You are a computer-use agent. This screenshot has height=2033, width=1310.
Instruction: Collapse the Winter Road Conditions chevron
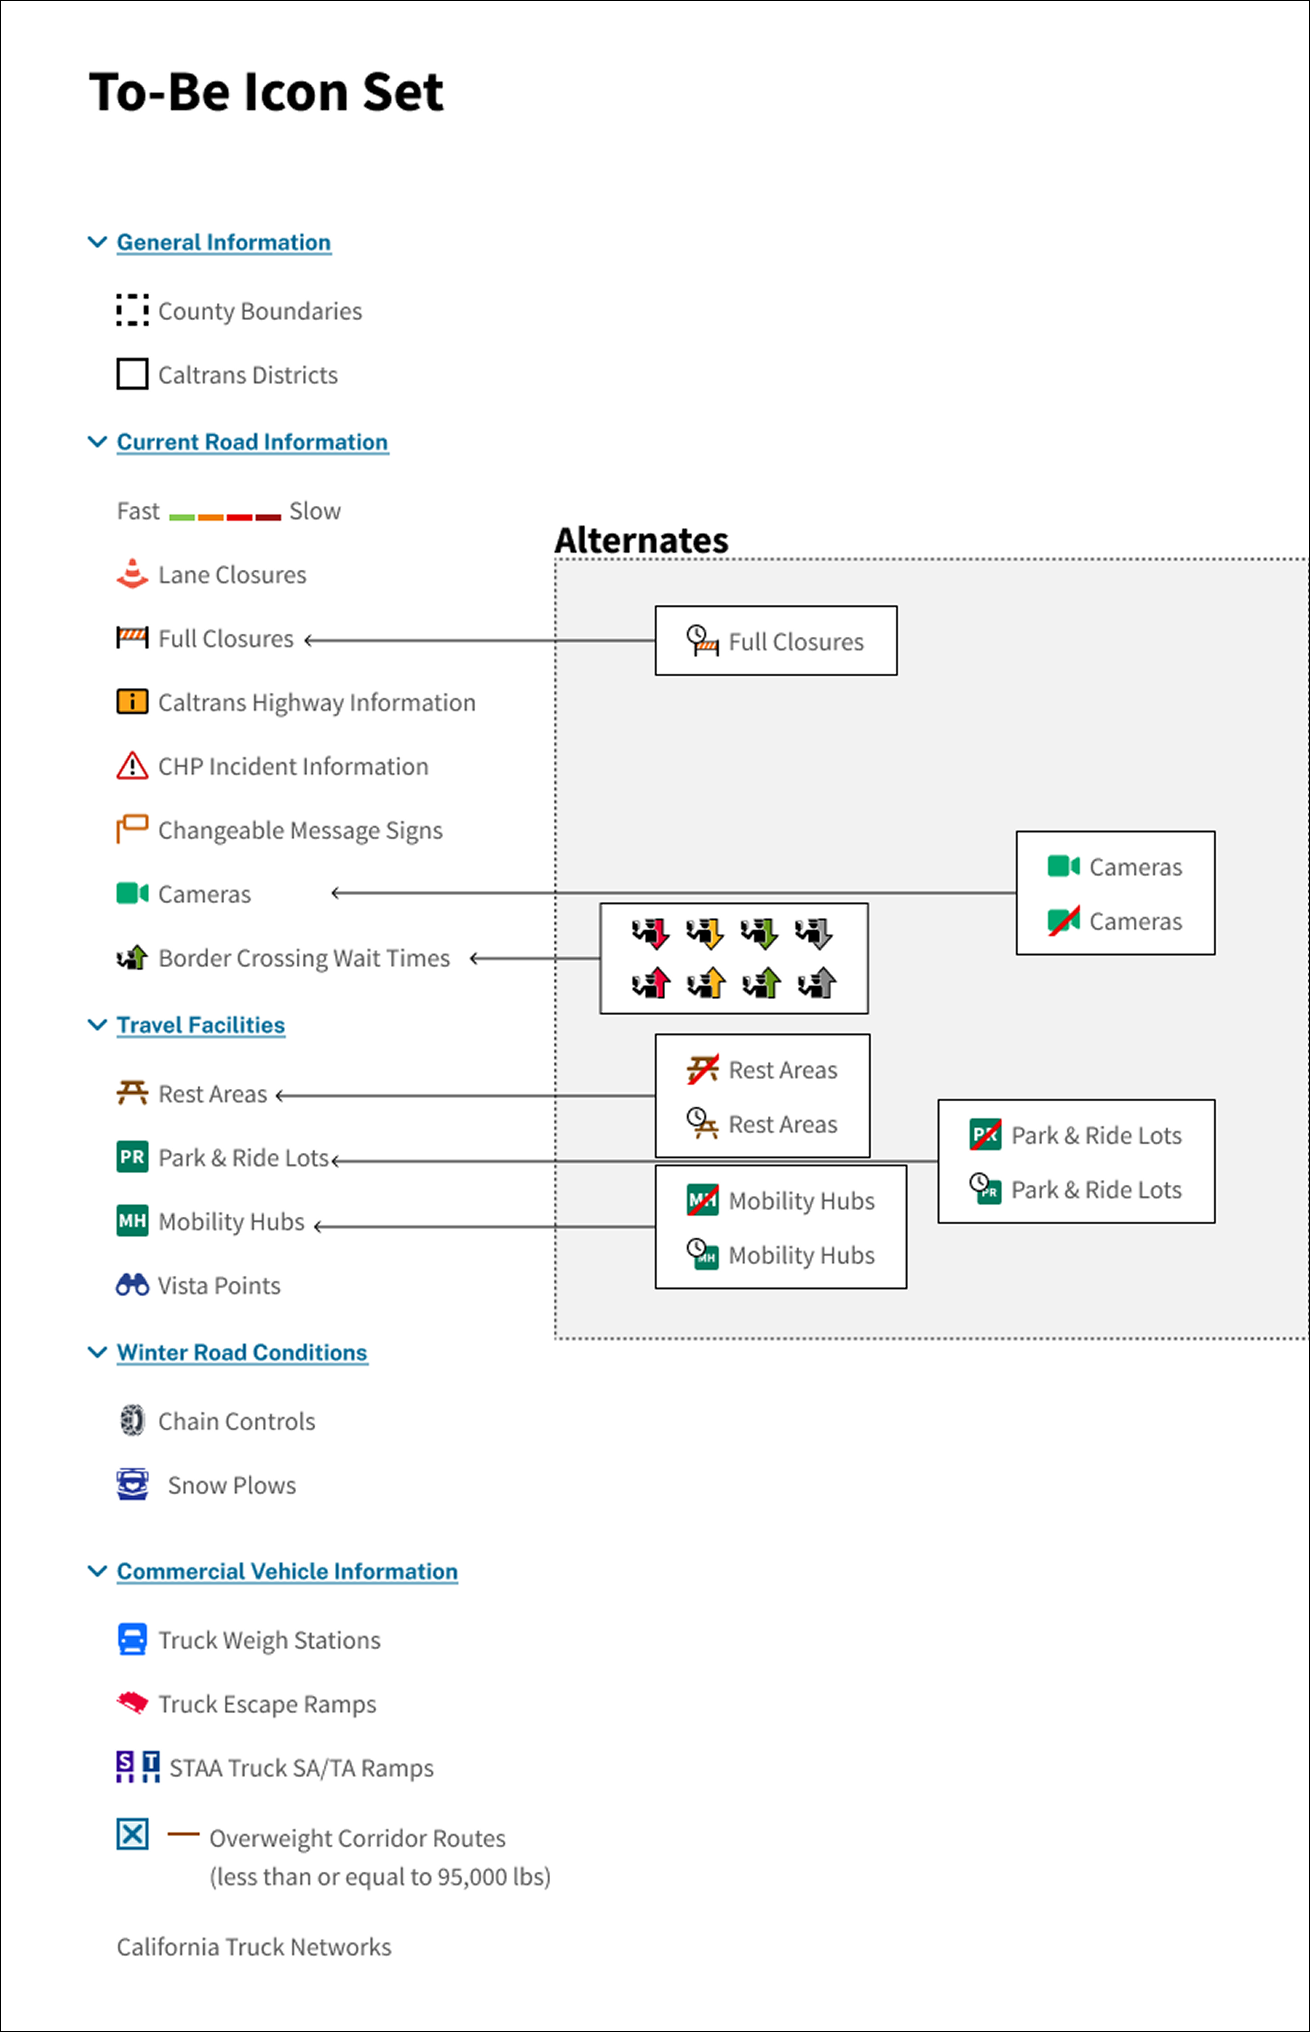point(97,1352)
